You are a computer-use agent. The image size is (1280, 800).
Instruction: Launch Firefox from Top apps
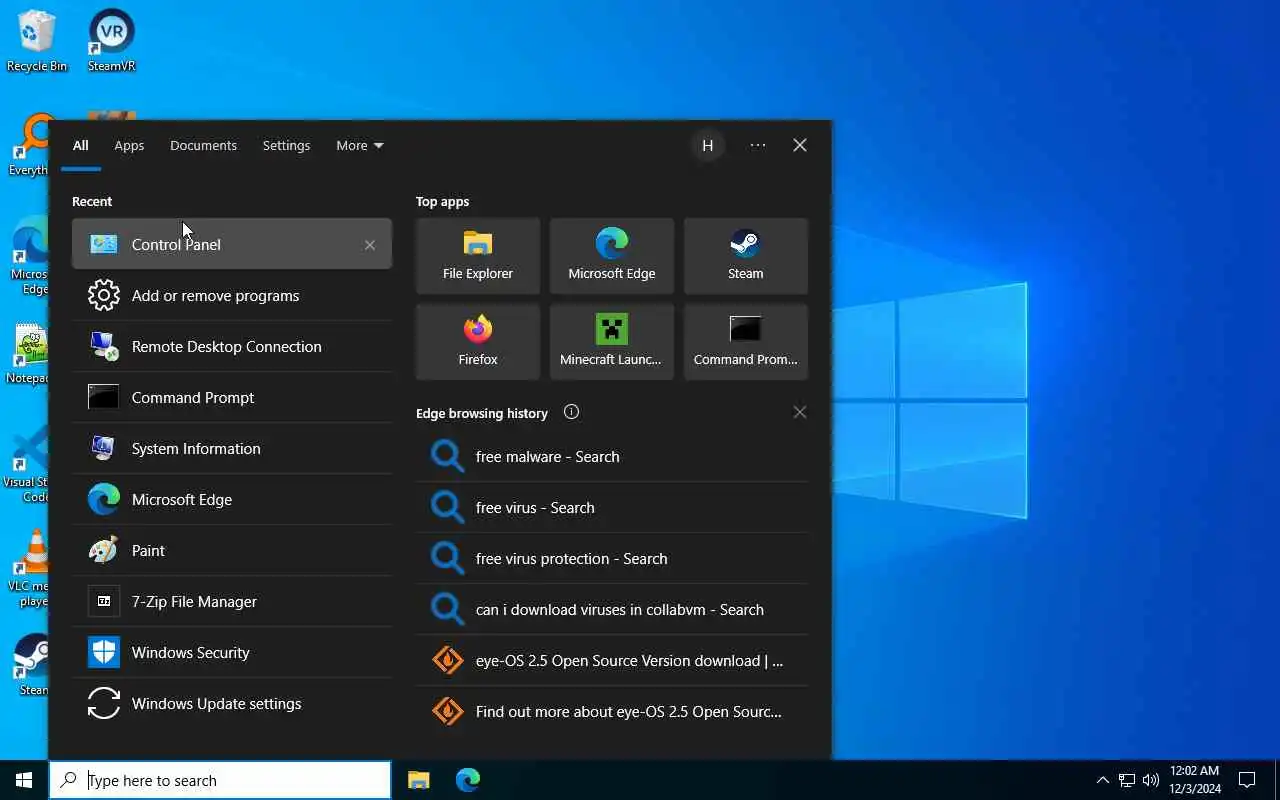coord(478,342)
